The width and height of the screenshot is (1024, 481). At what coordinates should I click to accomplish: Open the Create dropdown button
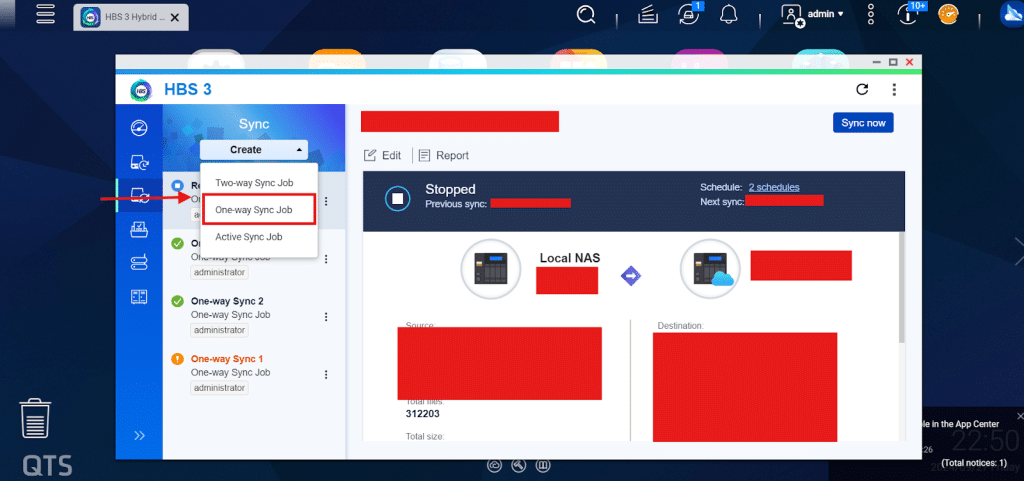(253, 149)
